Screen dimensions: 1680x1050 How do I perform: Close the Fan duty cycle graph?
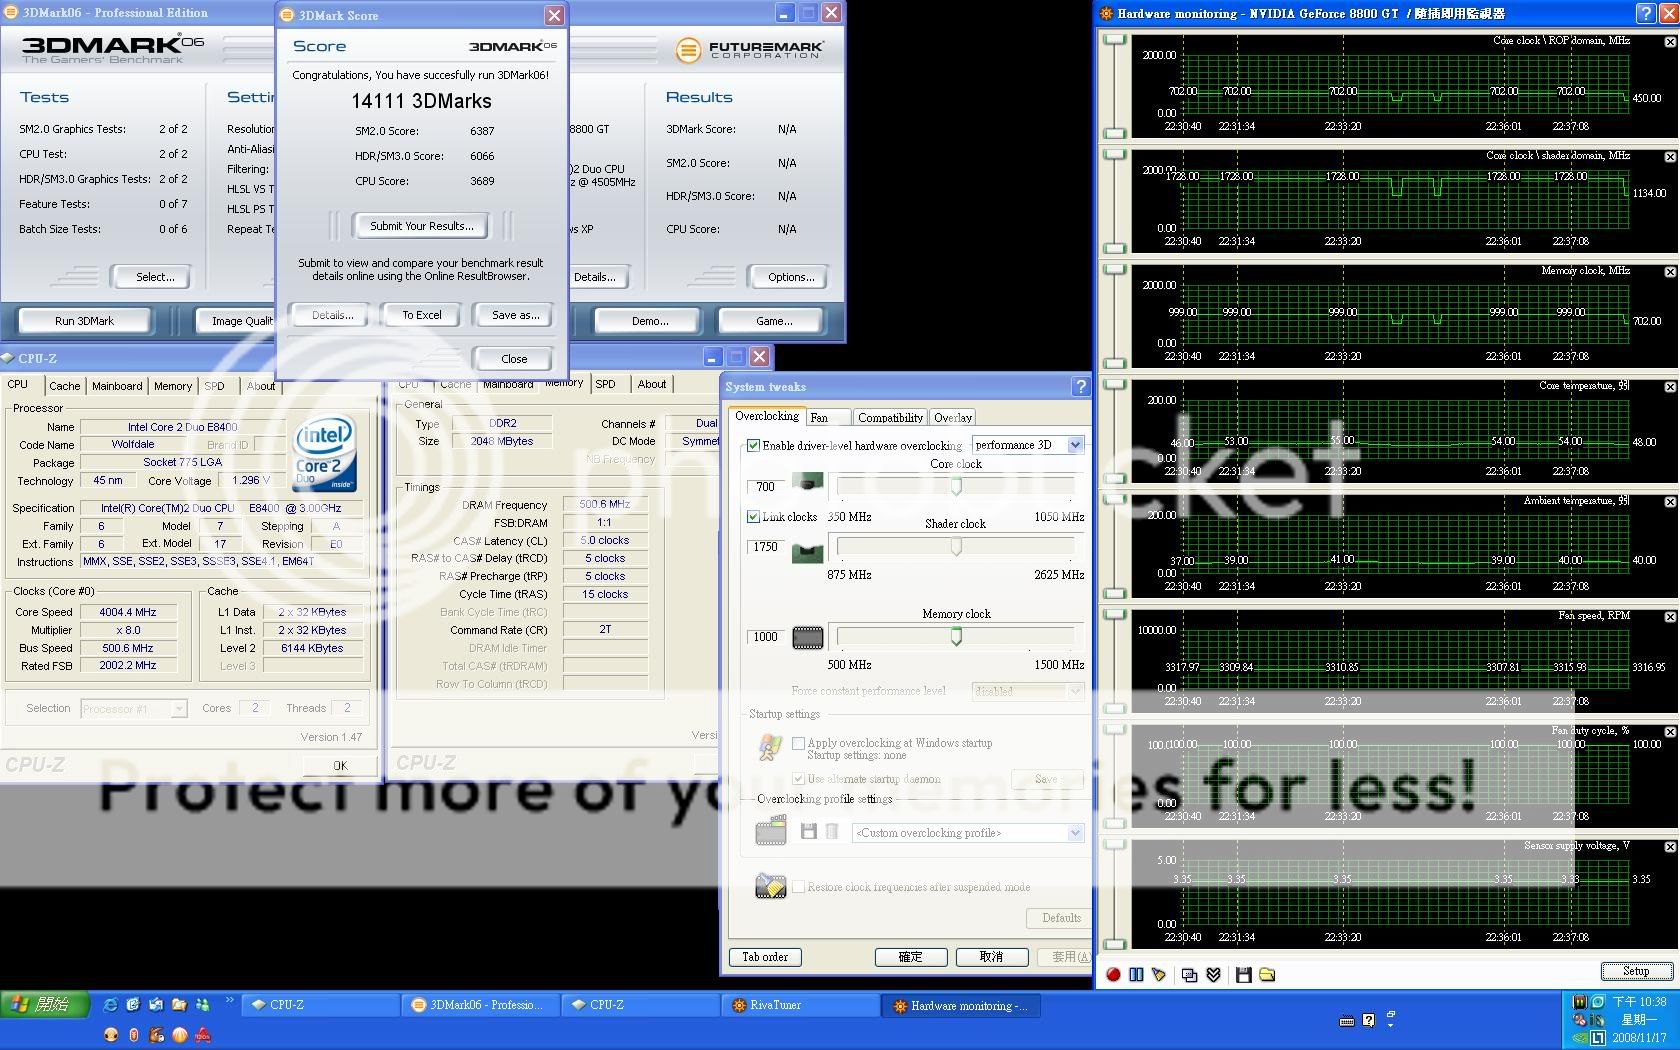1670,732
